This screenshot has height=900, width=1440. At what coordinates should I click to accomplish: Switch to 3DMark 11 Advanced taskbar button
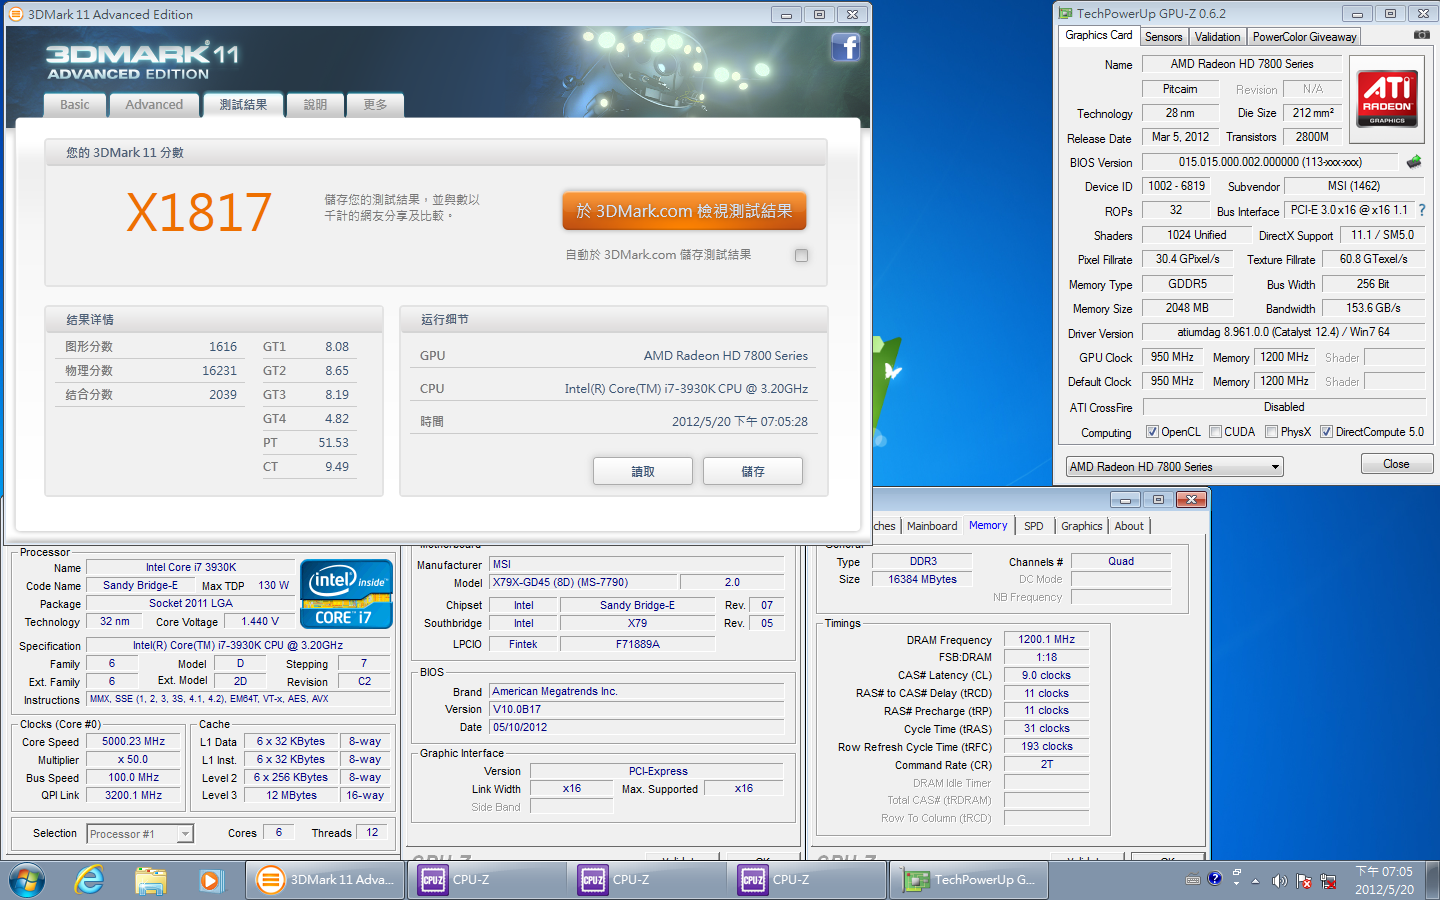pyautogui.click(x=326, y=880)
